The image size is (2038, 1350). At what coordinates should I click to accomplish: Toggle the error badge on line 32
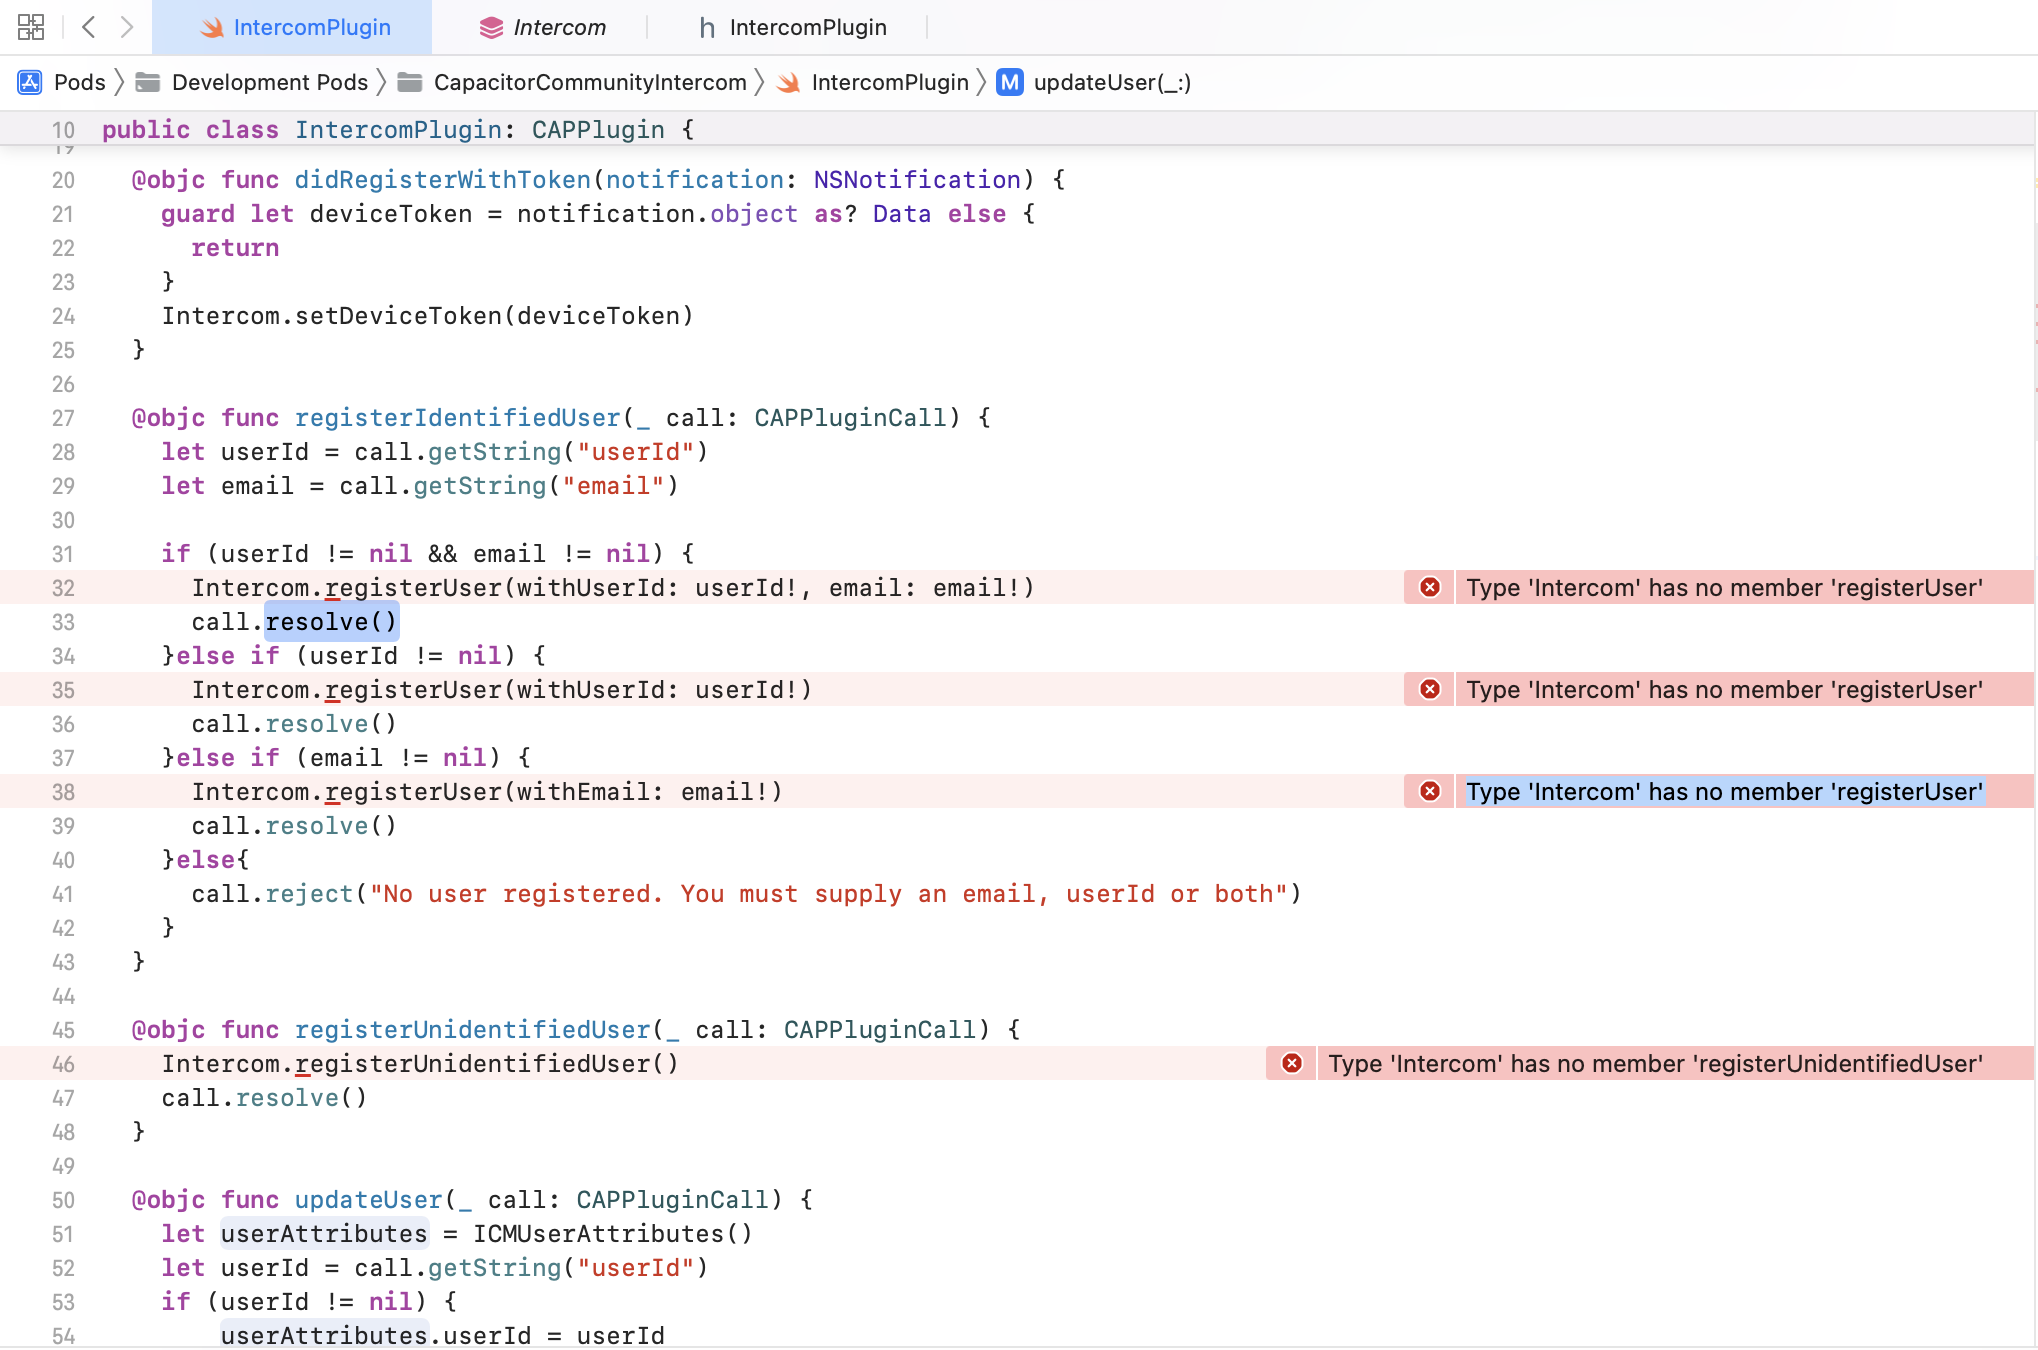pos(1428,588)
